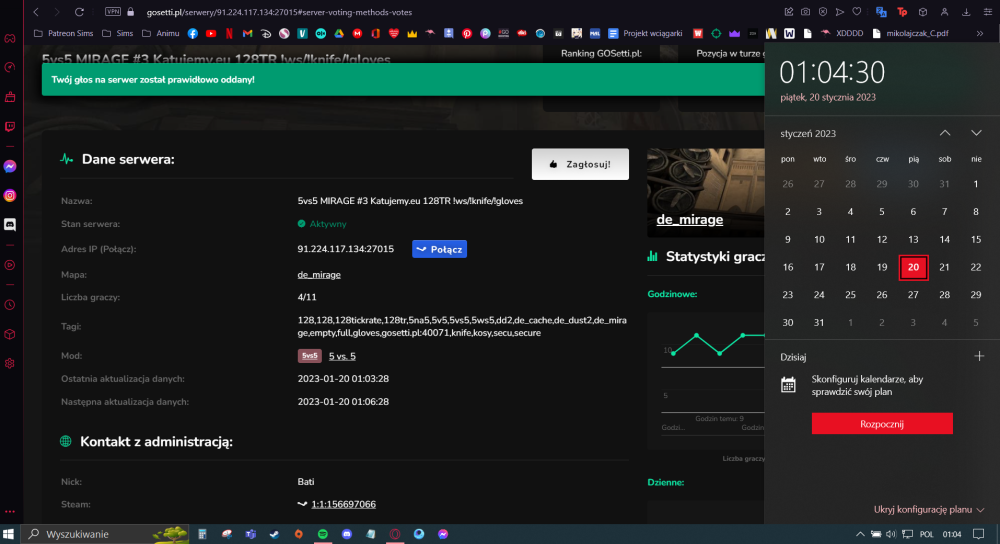Select January 14 in the calendar

(945, 240)
